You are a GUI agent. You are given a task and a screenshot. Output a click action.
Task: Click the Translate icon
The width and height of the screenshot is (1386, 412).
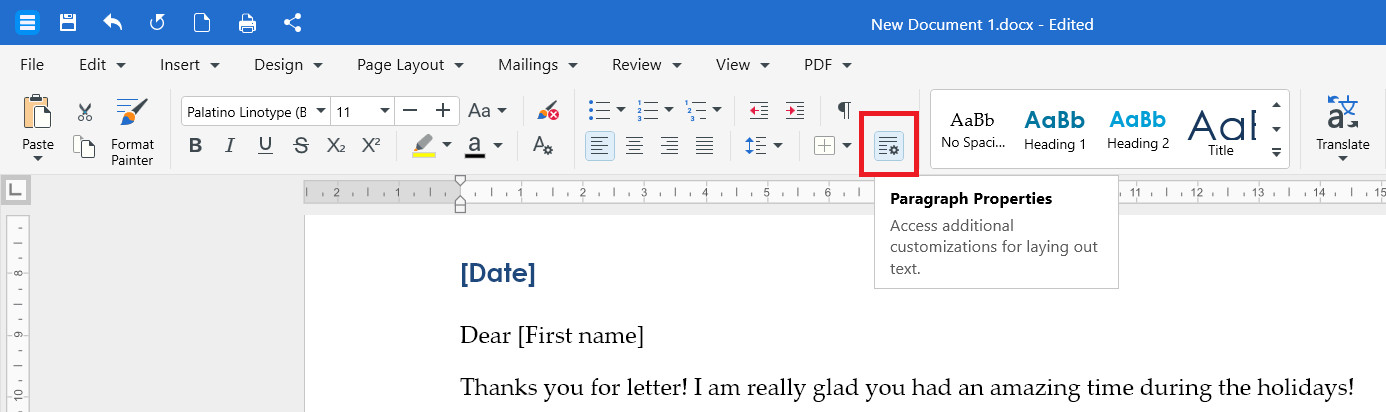pyautogui.click(x=1342, y=112)
